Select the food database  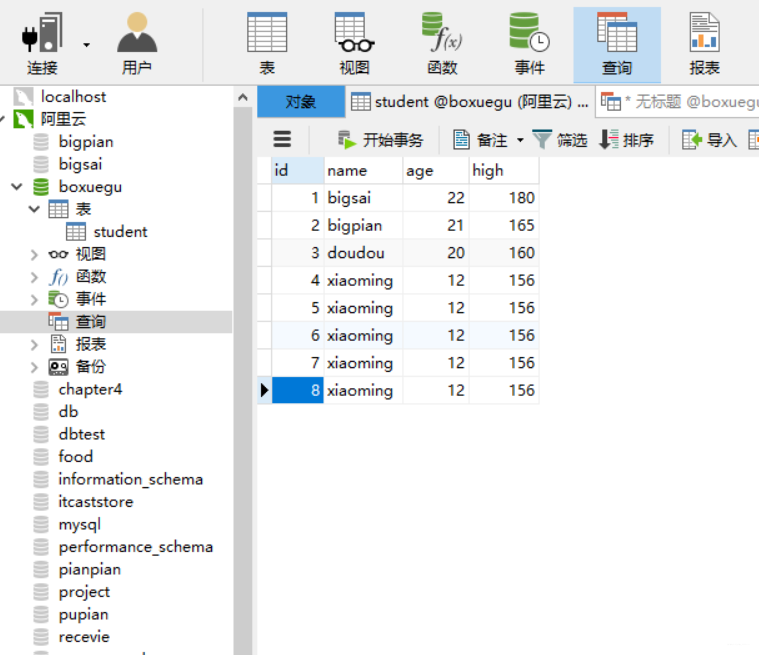(x=76, y=457)
